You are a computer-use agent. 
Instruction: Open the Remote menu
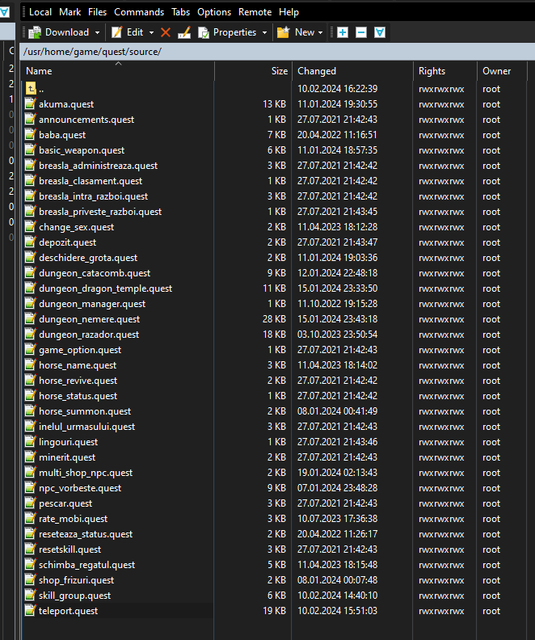pyautogui.click(x=255, y=12)
